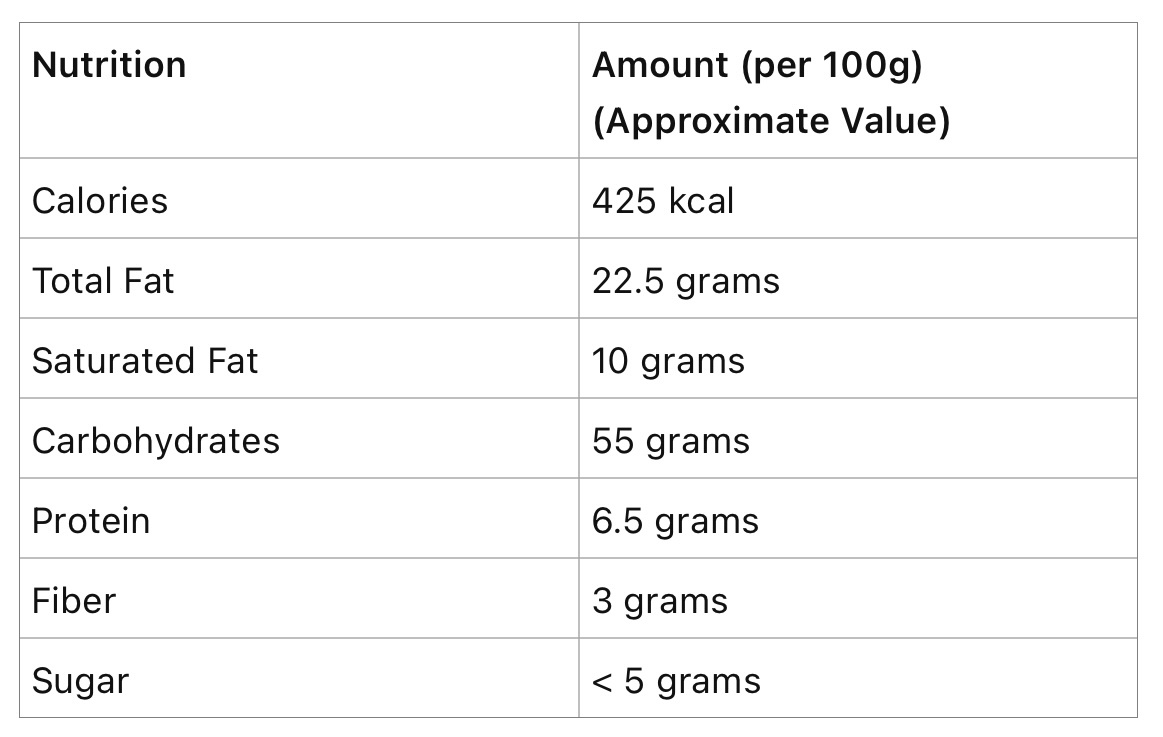This screenshot has height=737, width=1163.
Task: Select the Calories row label
Action: pos(100,200)
